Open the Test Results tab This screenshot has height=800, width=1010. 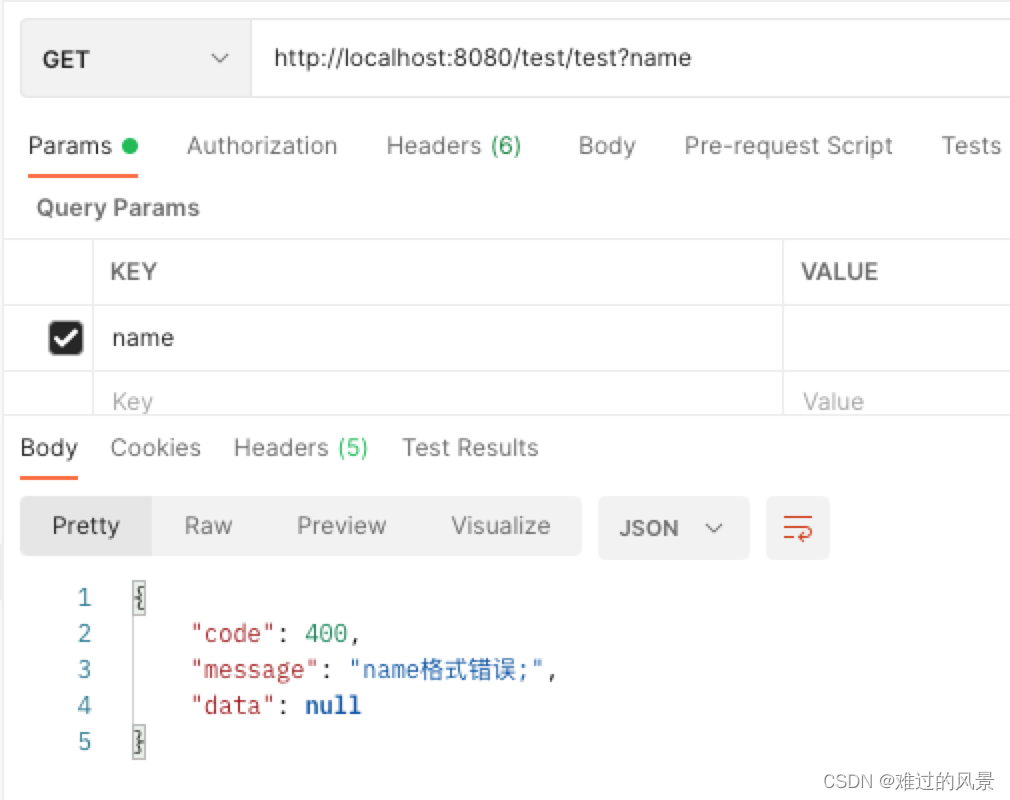pyautogui.click(x=470, y=448)
